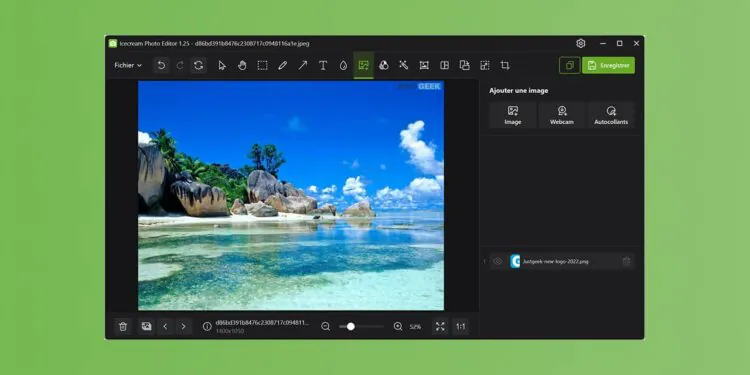Select the Crop tool
Viewport: 750px width, 375px height.
505,66
